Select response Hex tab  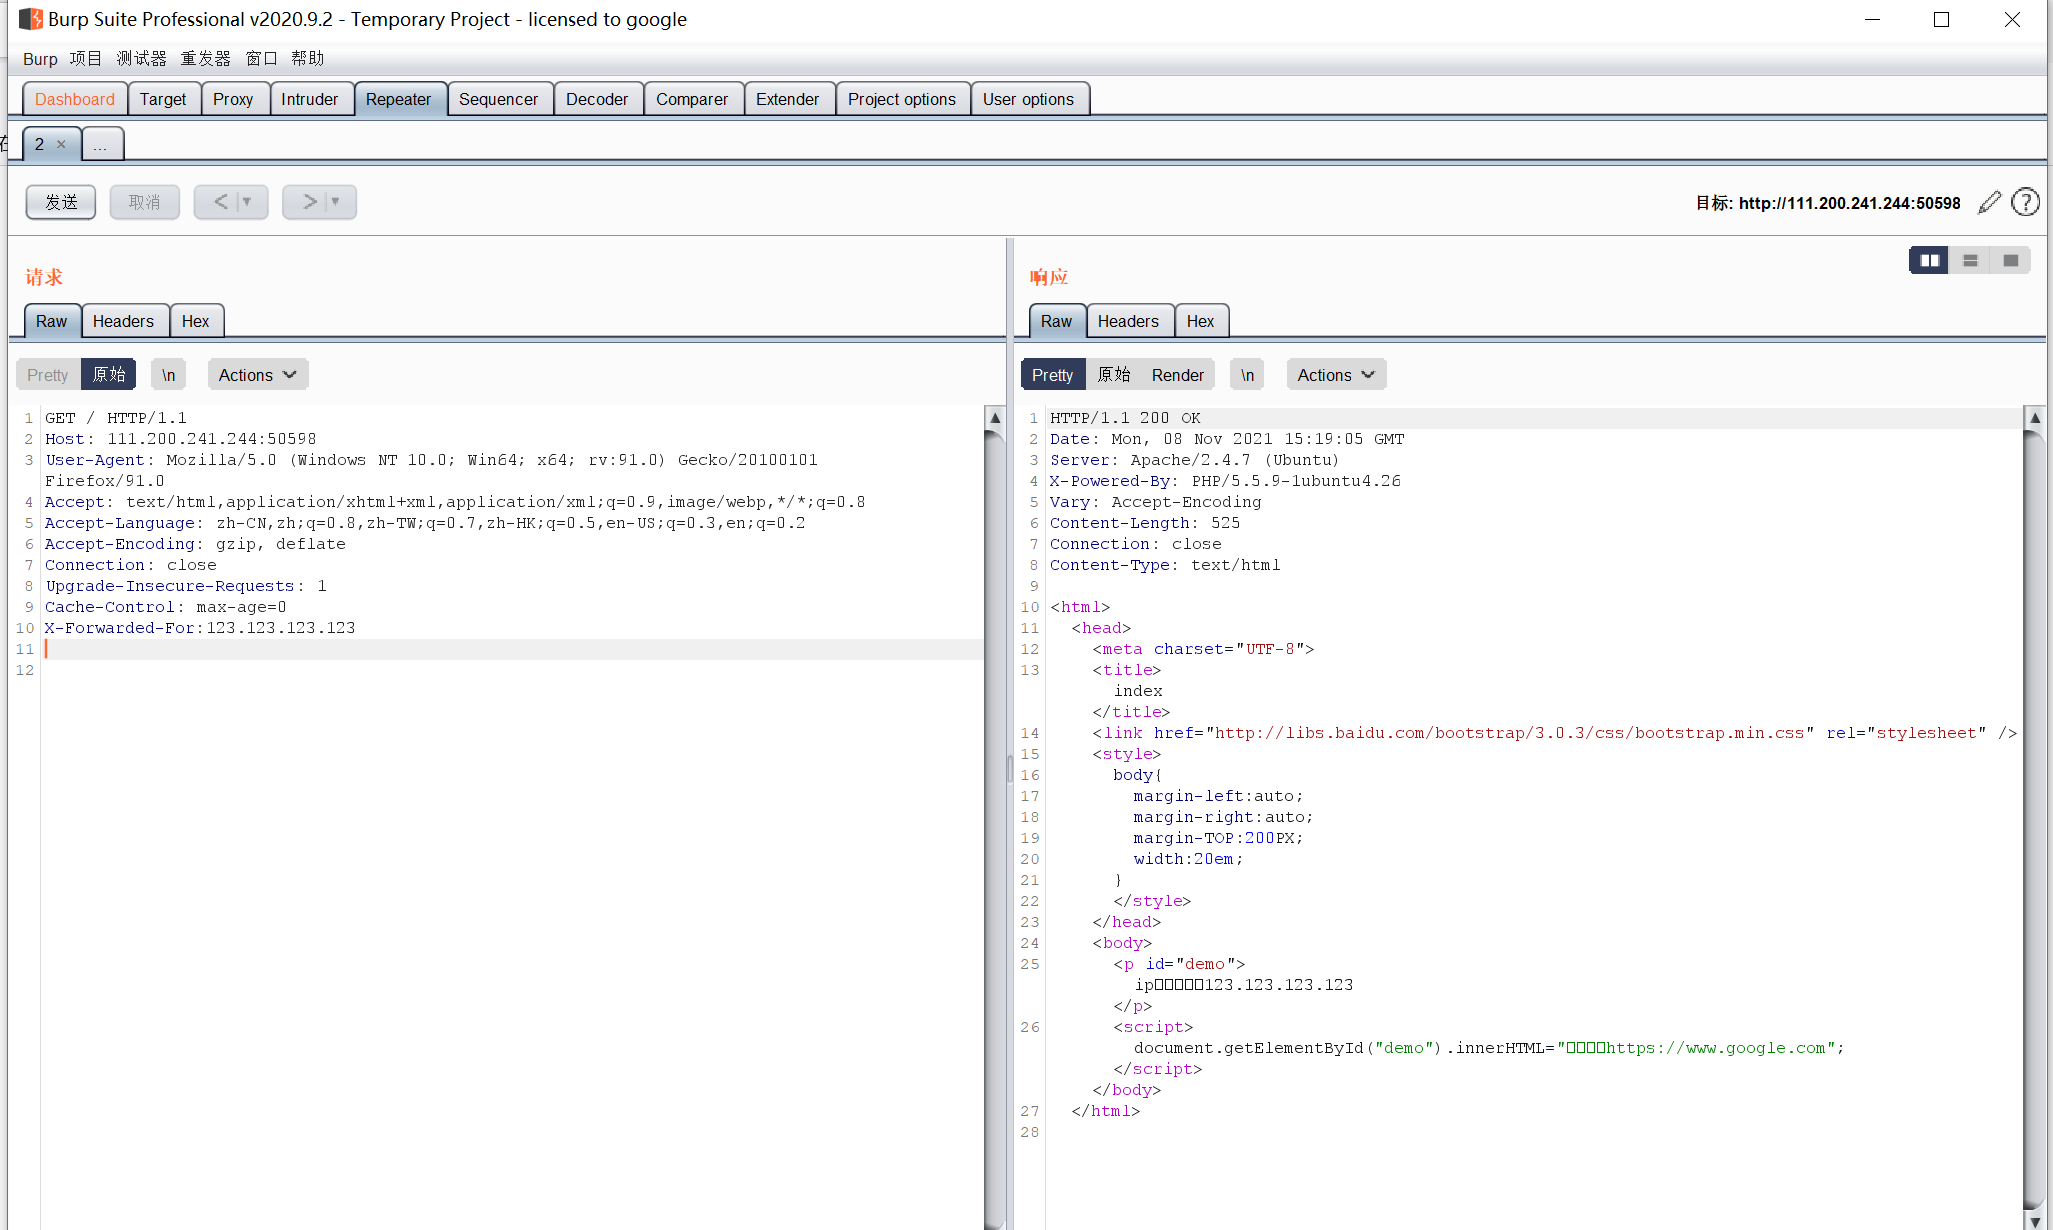click(x=1201, y=321)
